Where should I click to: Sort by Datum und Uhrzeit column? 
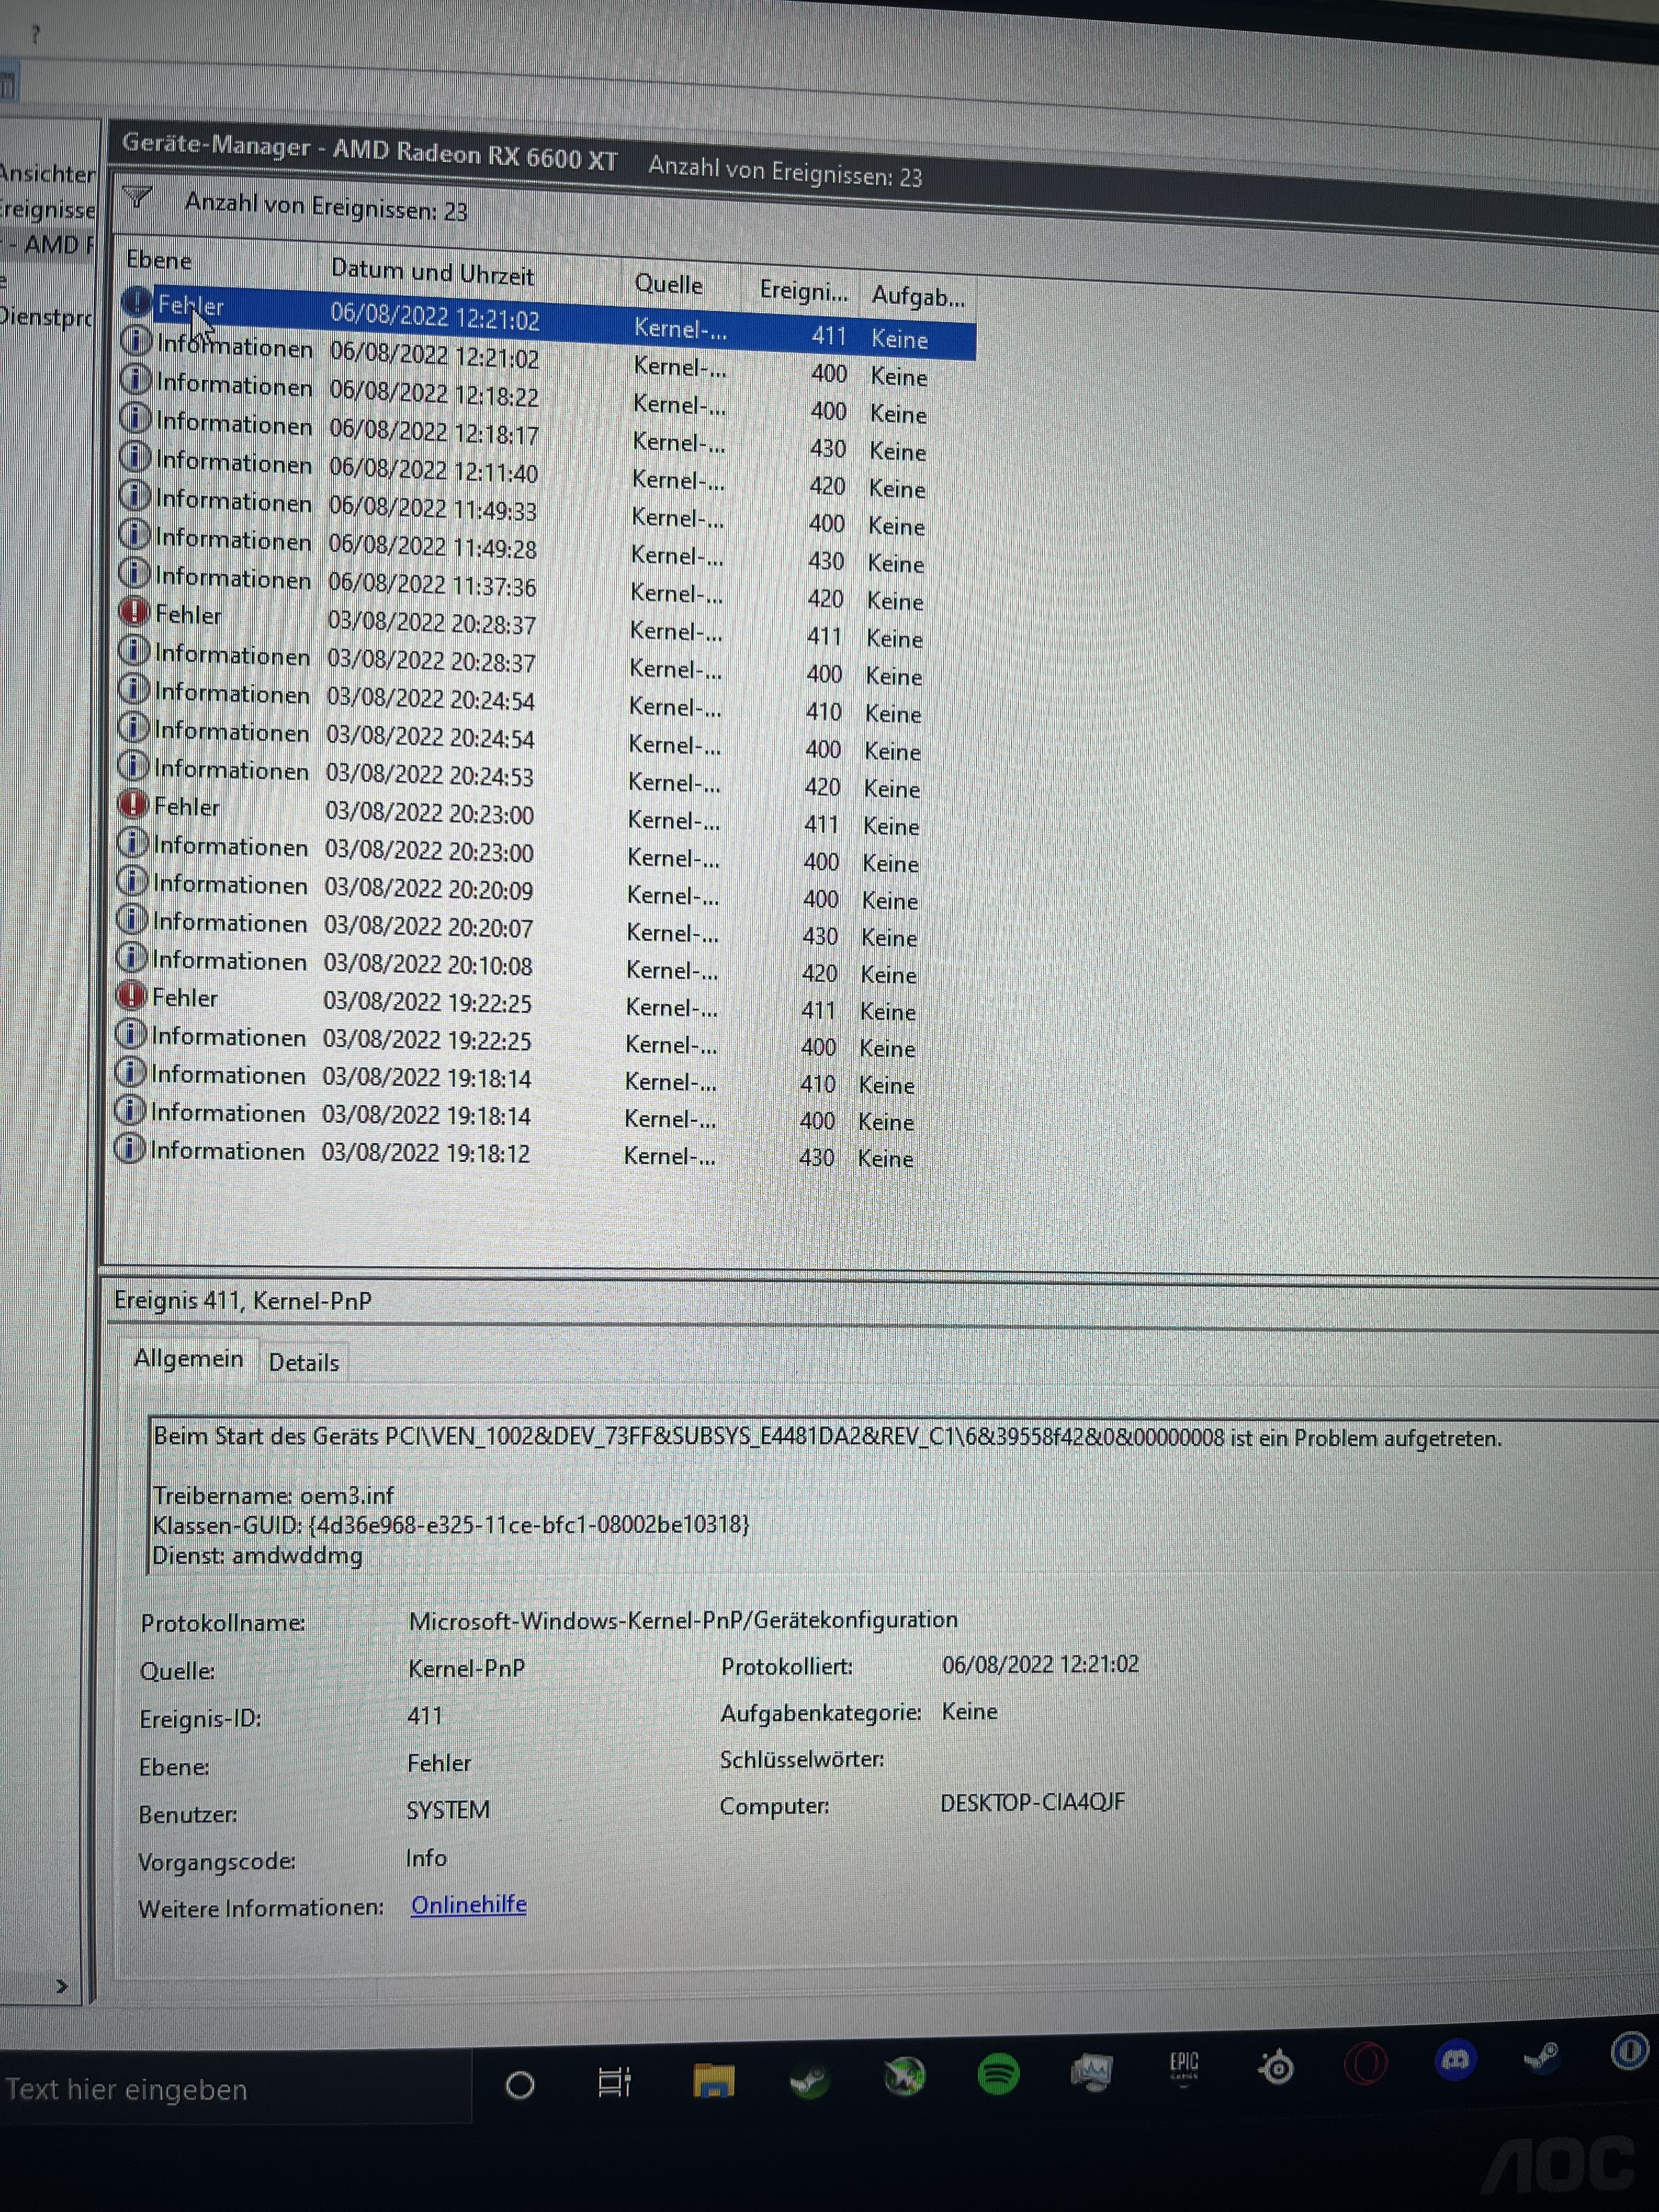click(x=432, y=272)
